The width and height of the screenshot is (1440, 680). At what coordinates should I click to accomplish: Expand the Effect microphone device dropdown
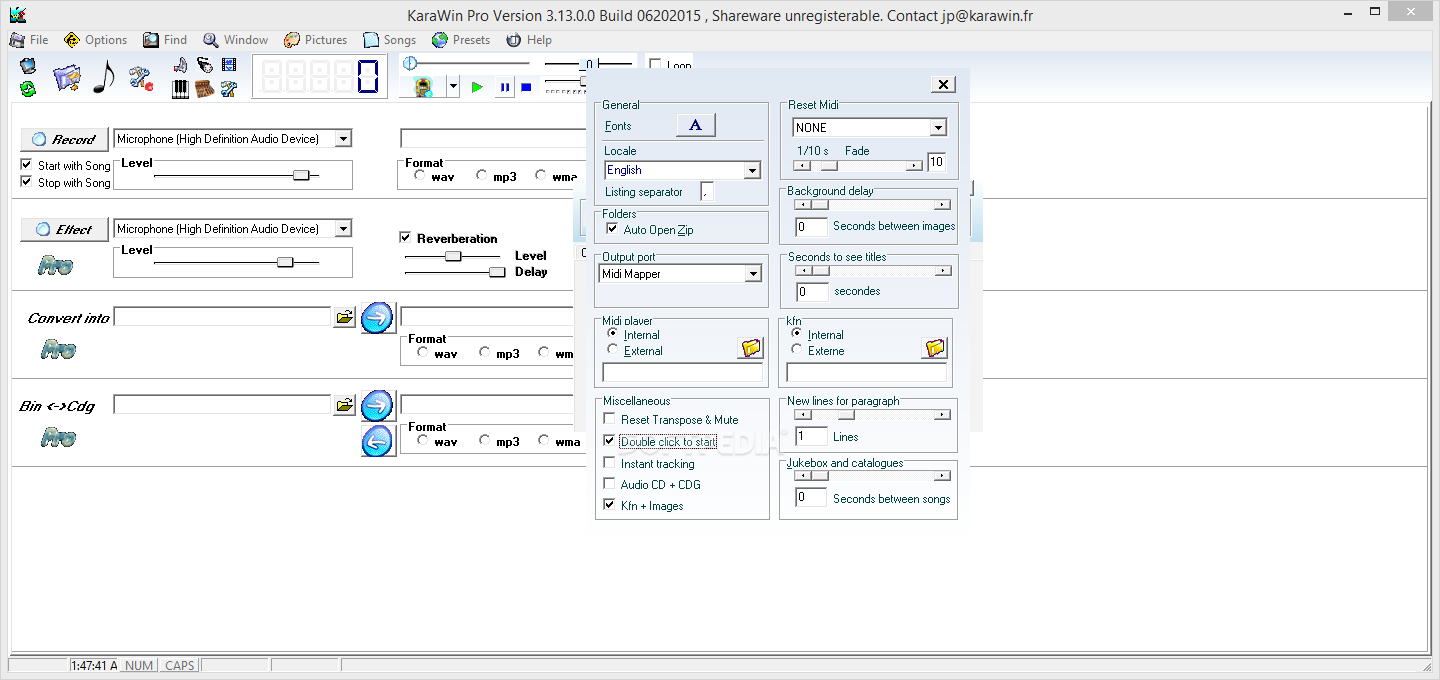coord(343,229)
